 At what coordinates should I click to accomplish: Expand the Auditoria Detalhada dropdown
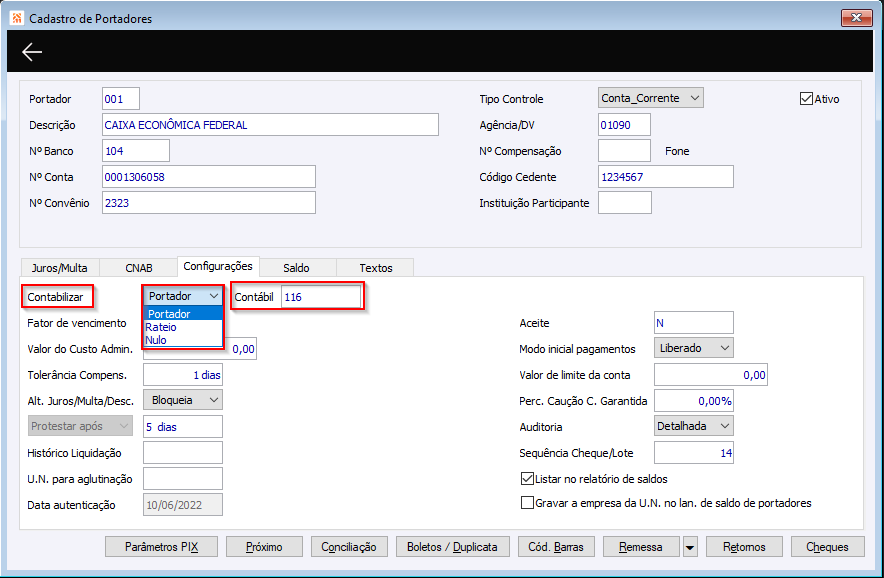click(x=693, y=426)
